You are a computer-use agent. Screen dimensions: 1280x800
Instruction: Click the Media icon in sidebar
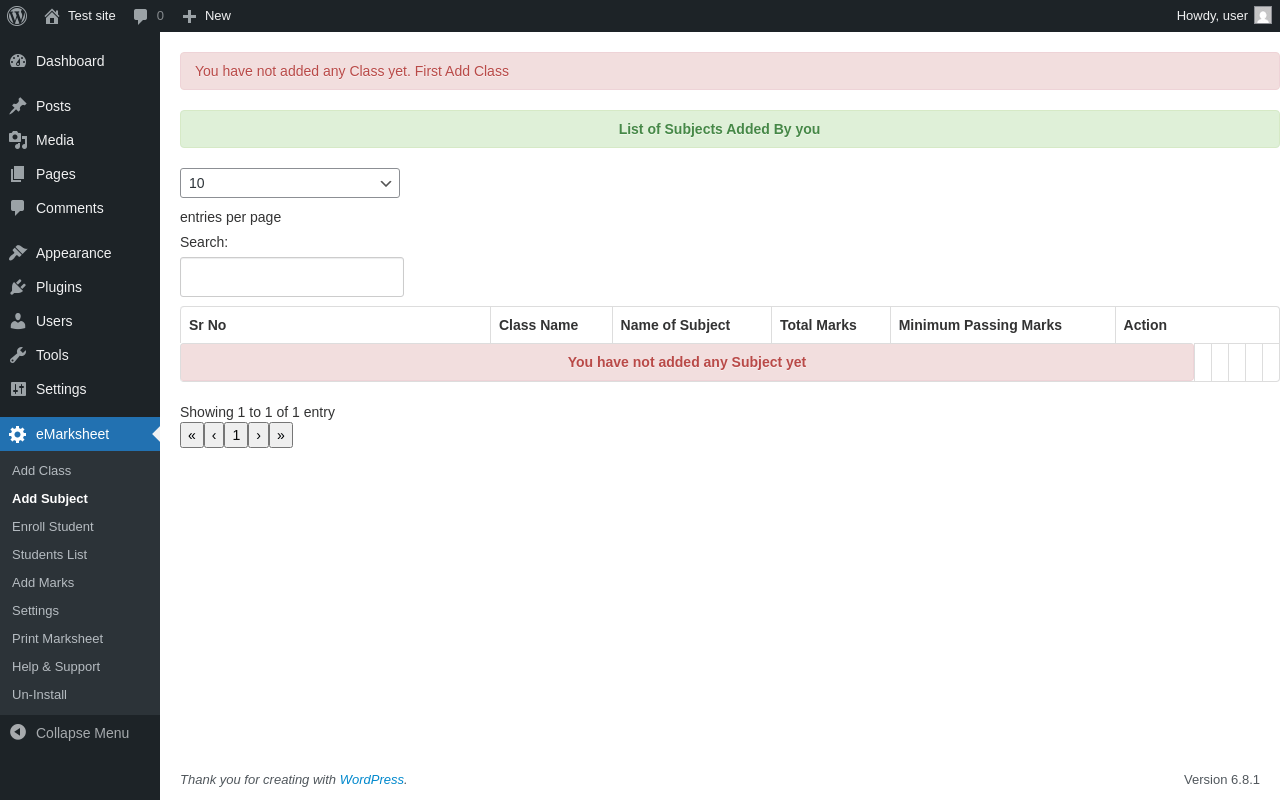18,140
